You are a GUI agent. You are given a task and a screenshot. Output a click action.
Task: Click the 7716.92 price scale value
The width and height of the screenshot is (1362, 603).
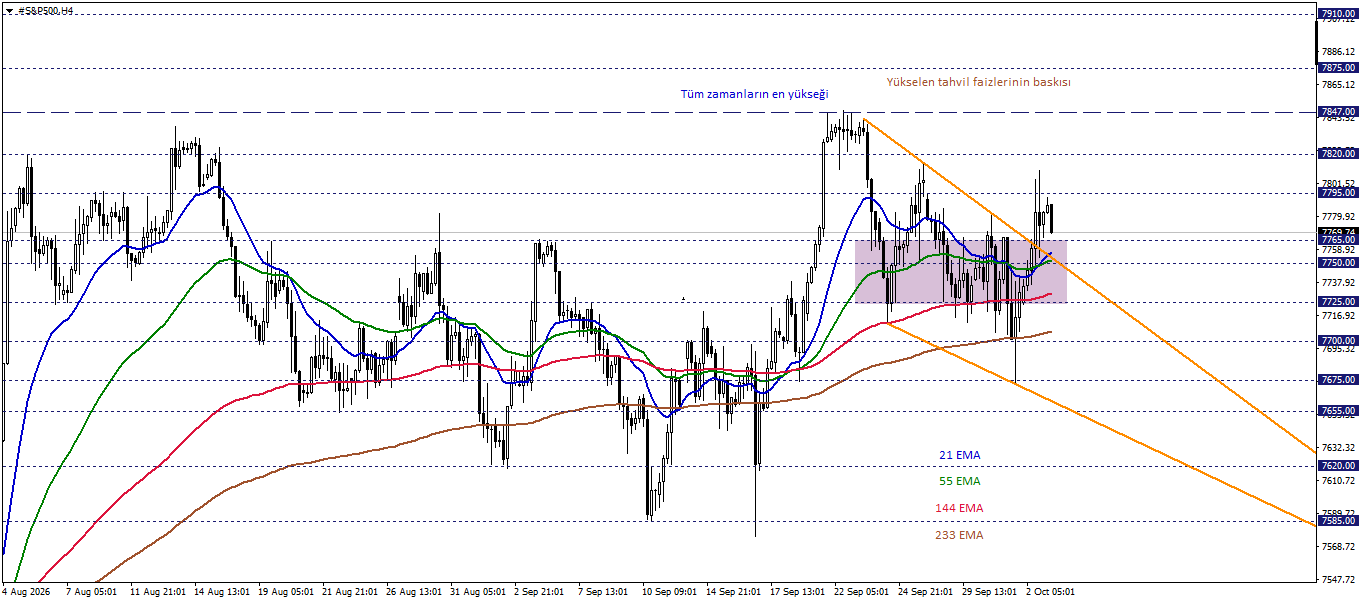tap(1338, 316)
